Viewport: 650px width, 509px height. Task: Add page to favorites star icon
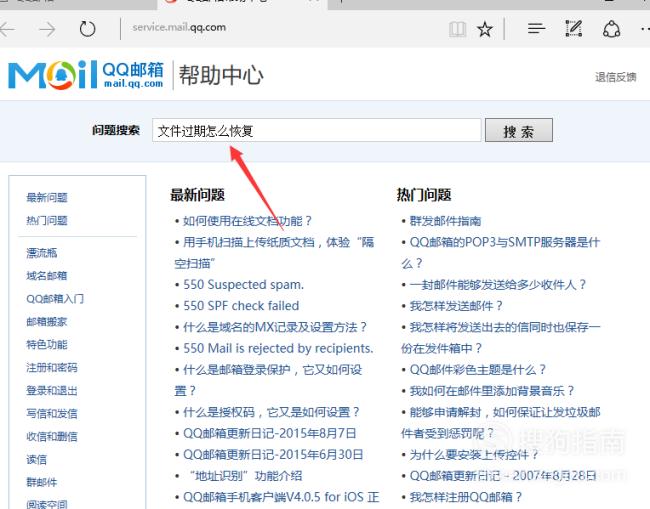click(485, 29)
